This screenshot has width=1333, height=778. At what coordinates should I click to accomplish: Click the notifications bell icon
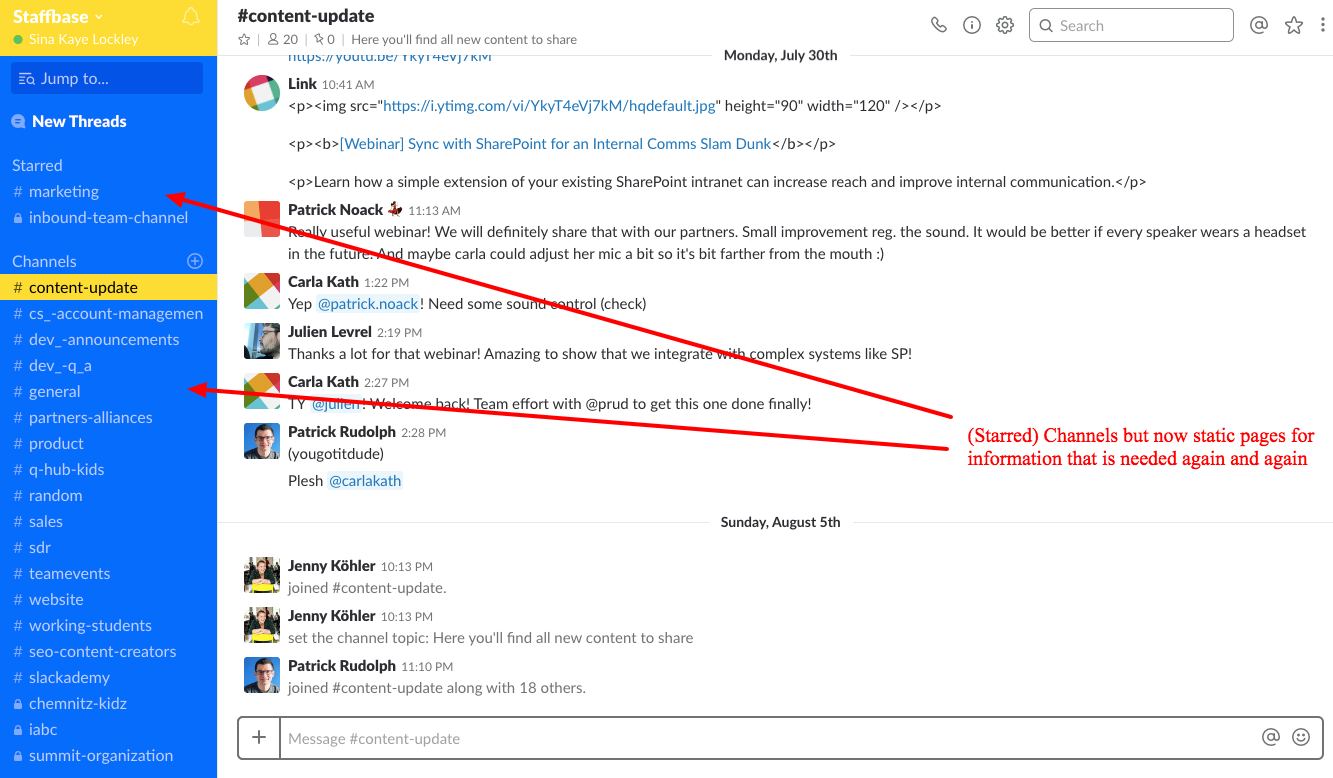191,17
